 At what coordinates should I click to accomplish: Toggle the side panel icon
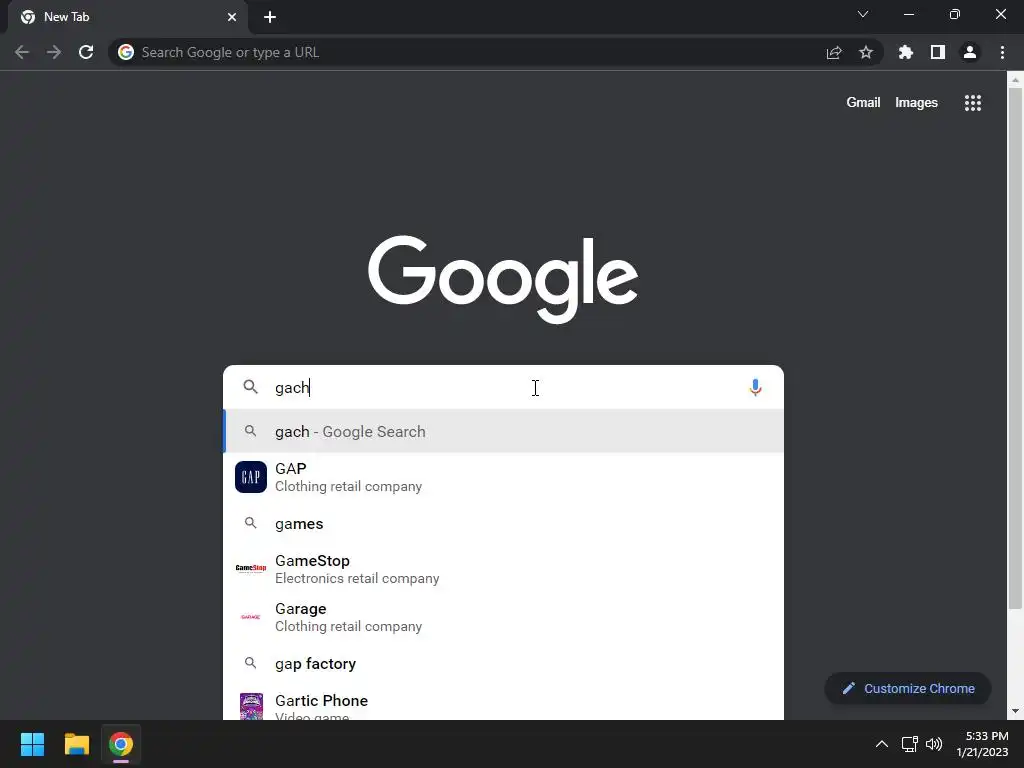click(x=938, y=52)
